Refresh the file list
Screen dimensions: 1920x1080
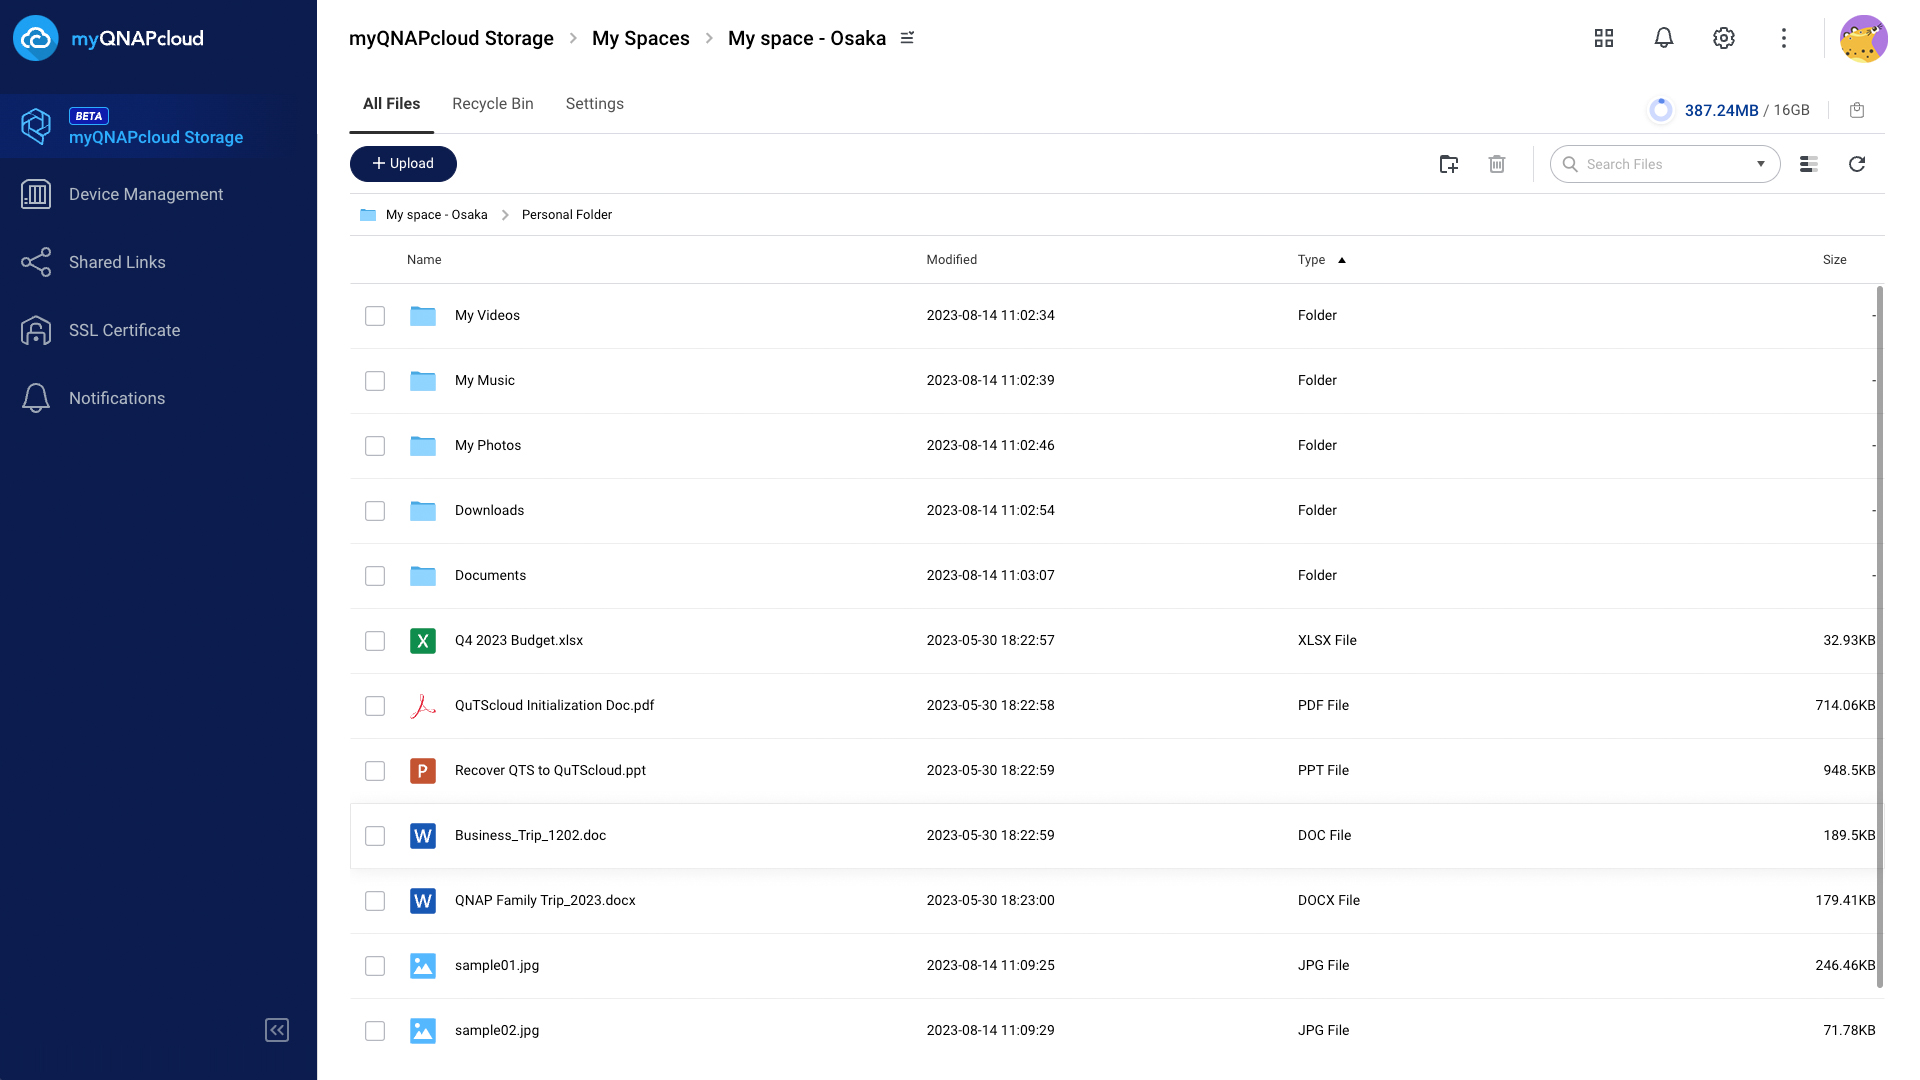tap(1857, 164)
